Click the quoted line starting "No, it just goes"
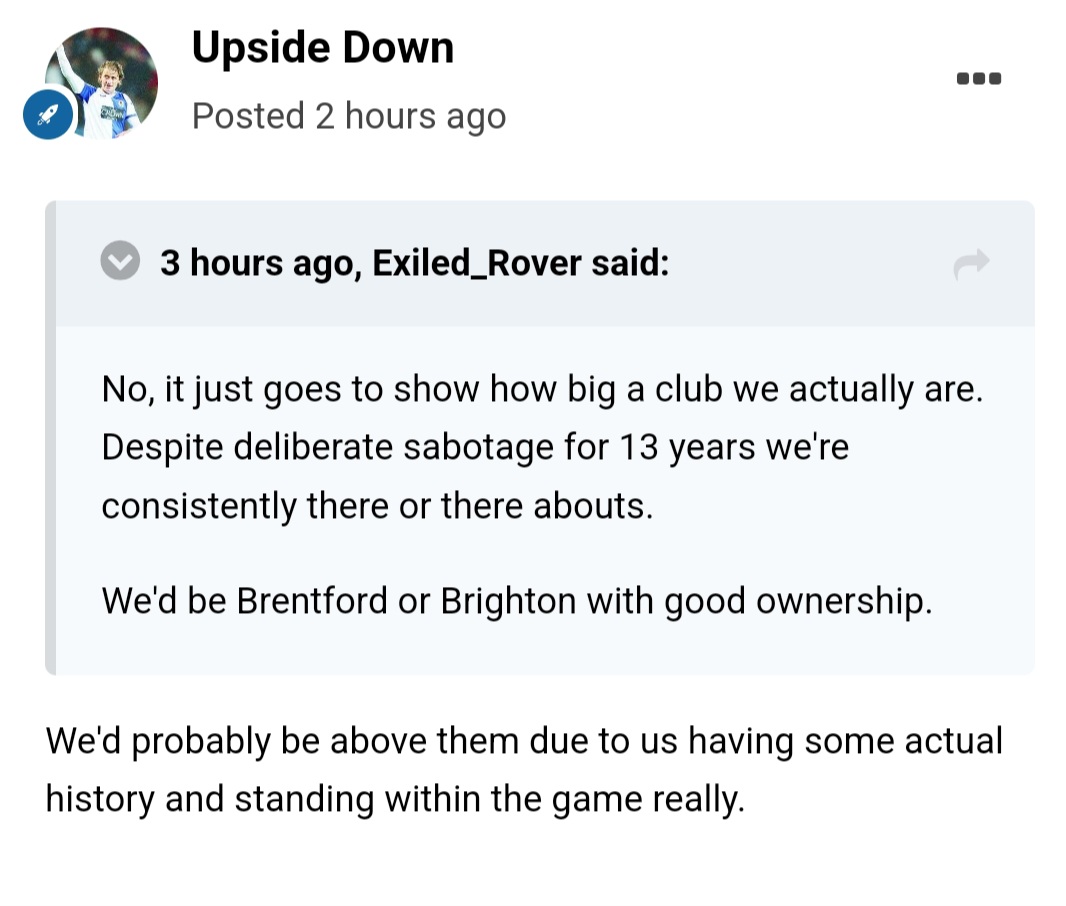Viewport: 1066px width, 906px height. pyautogui.click(x=542, y=390)
